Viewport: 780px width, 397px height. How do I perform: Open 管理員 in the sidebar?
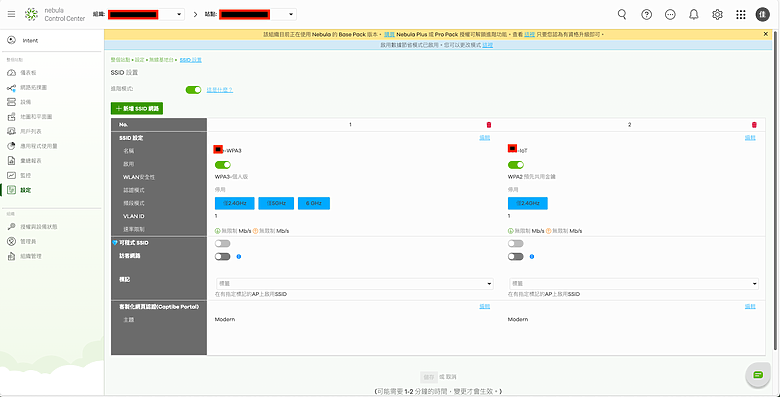pyautogui.click(x=28, y=241)
